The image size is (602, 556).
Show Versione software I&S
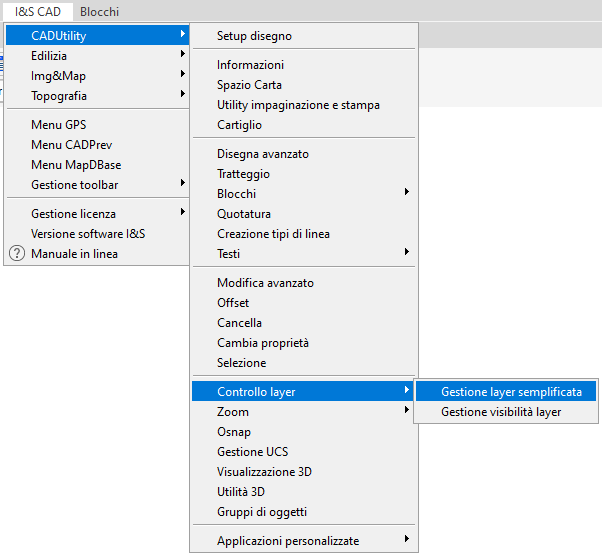coord(98,234)
